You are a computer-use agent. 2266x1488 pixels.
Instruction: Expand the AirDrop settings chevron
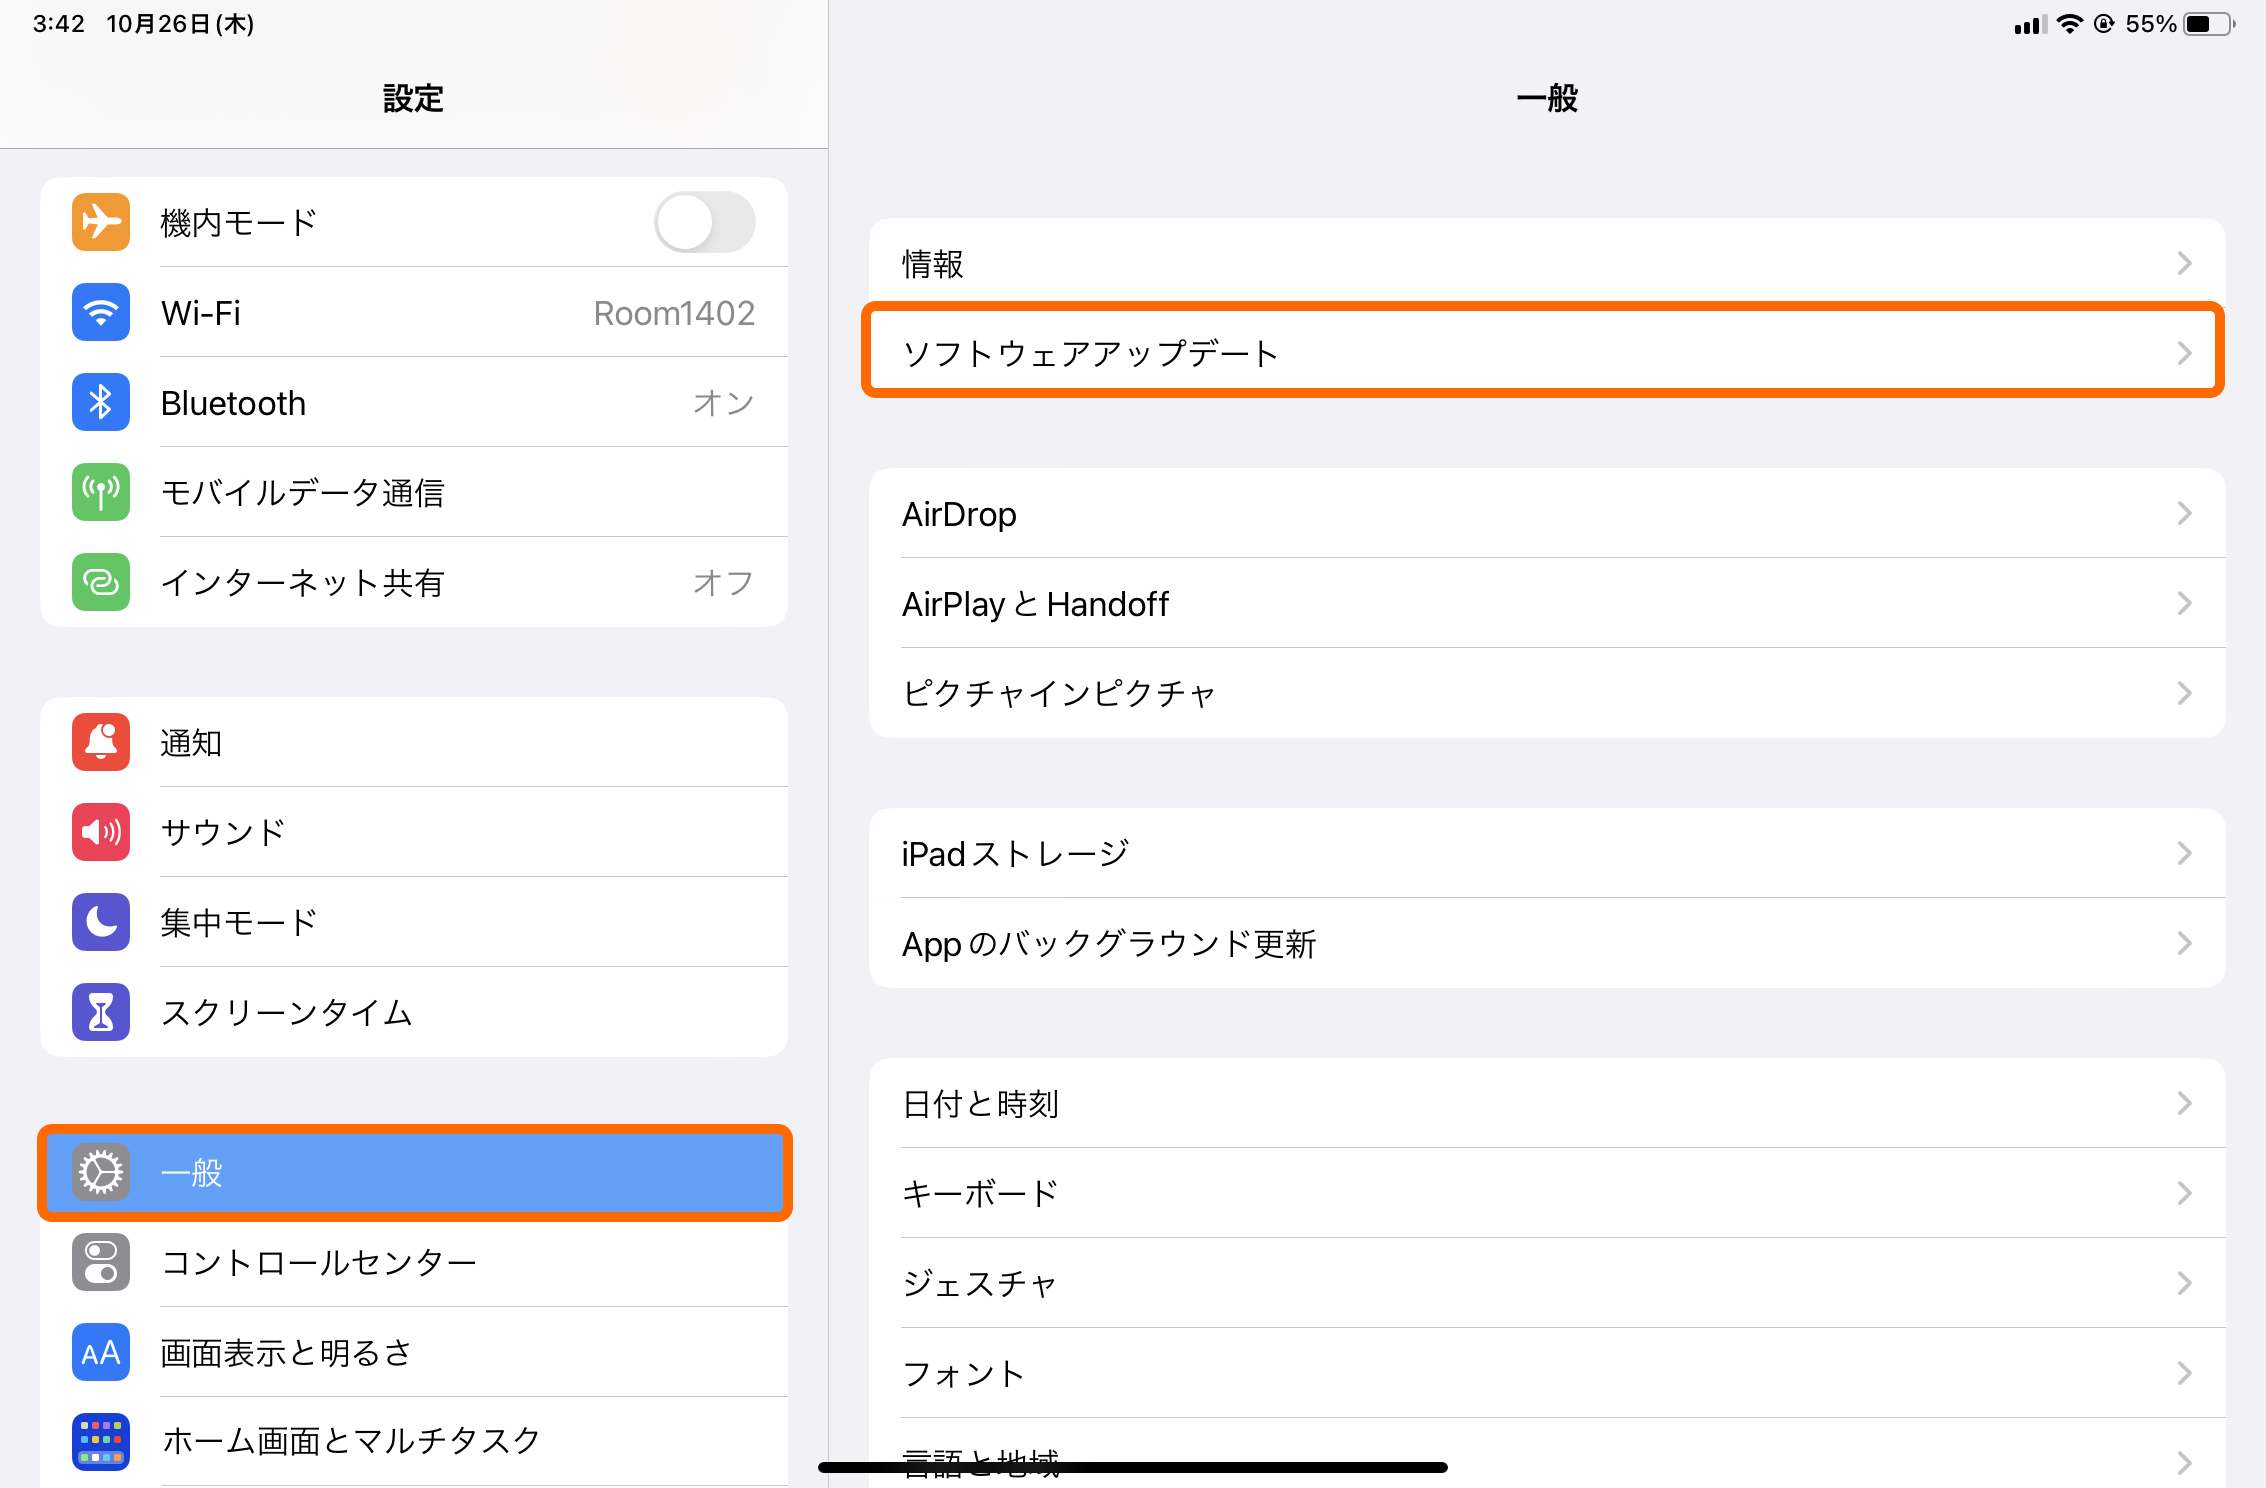coord(2185,513)
